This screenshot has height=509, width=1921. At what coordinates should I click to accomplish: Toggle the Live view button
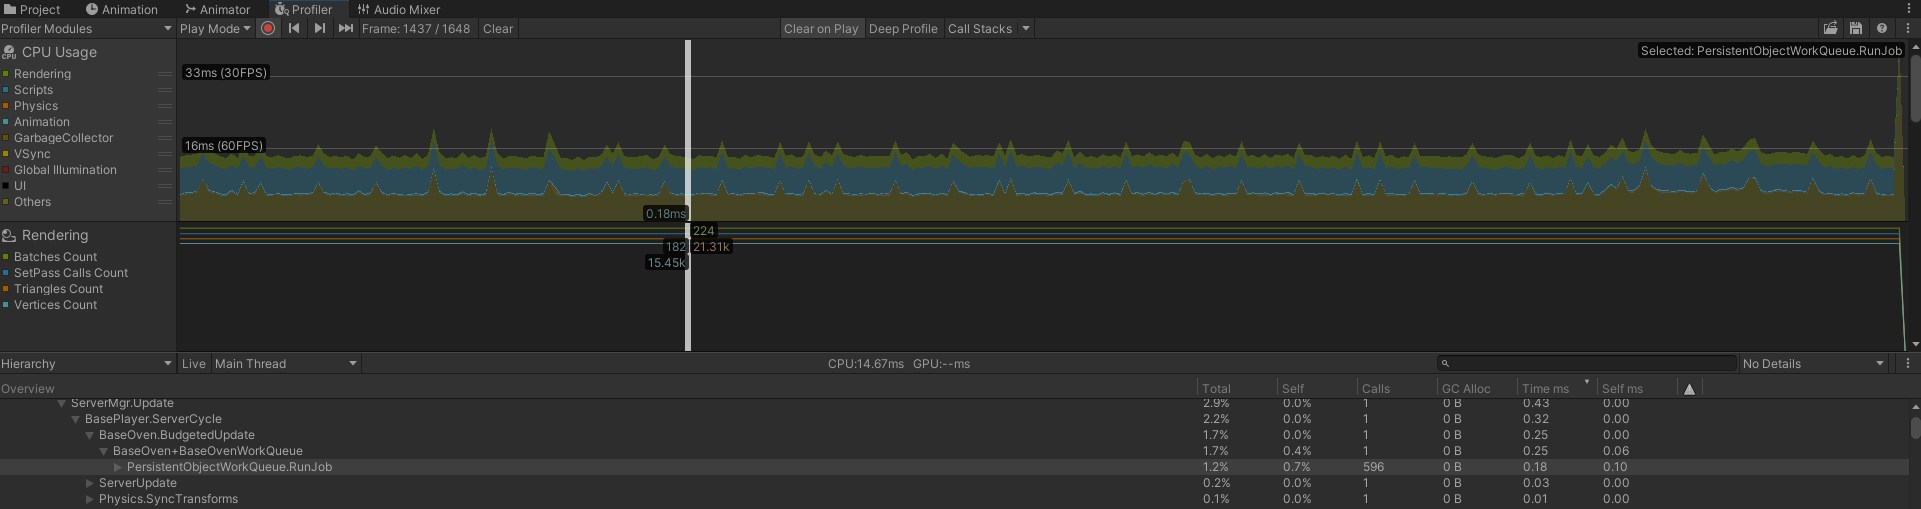pyautogui.click(x=194, y=364)
